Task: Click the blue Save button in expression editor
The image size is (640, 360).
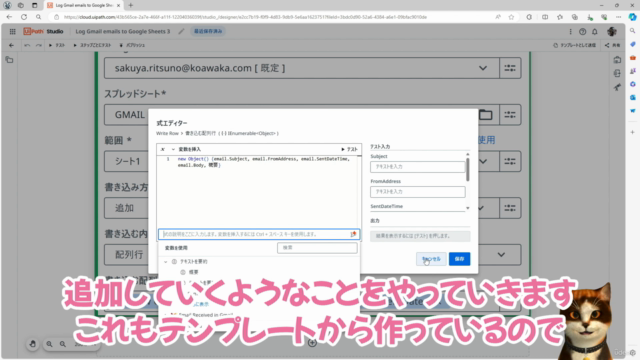Action: coord(459,259)
